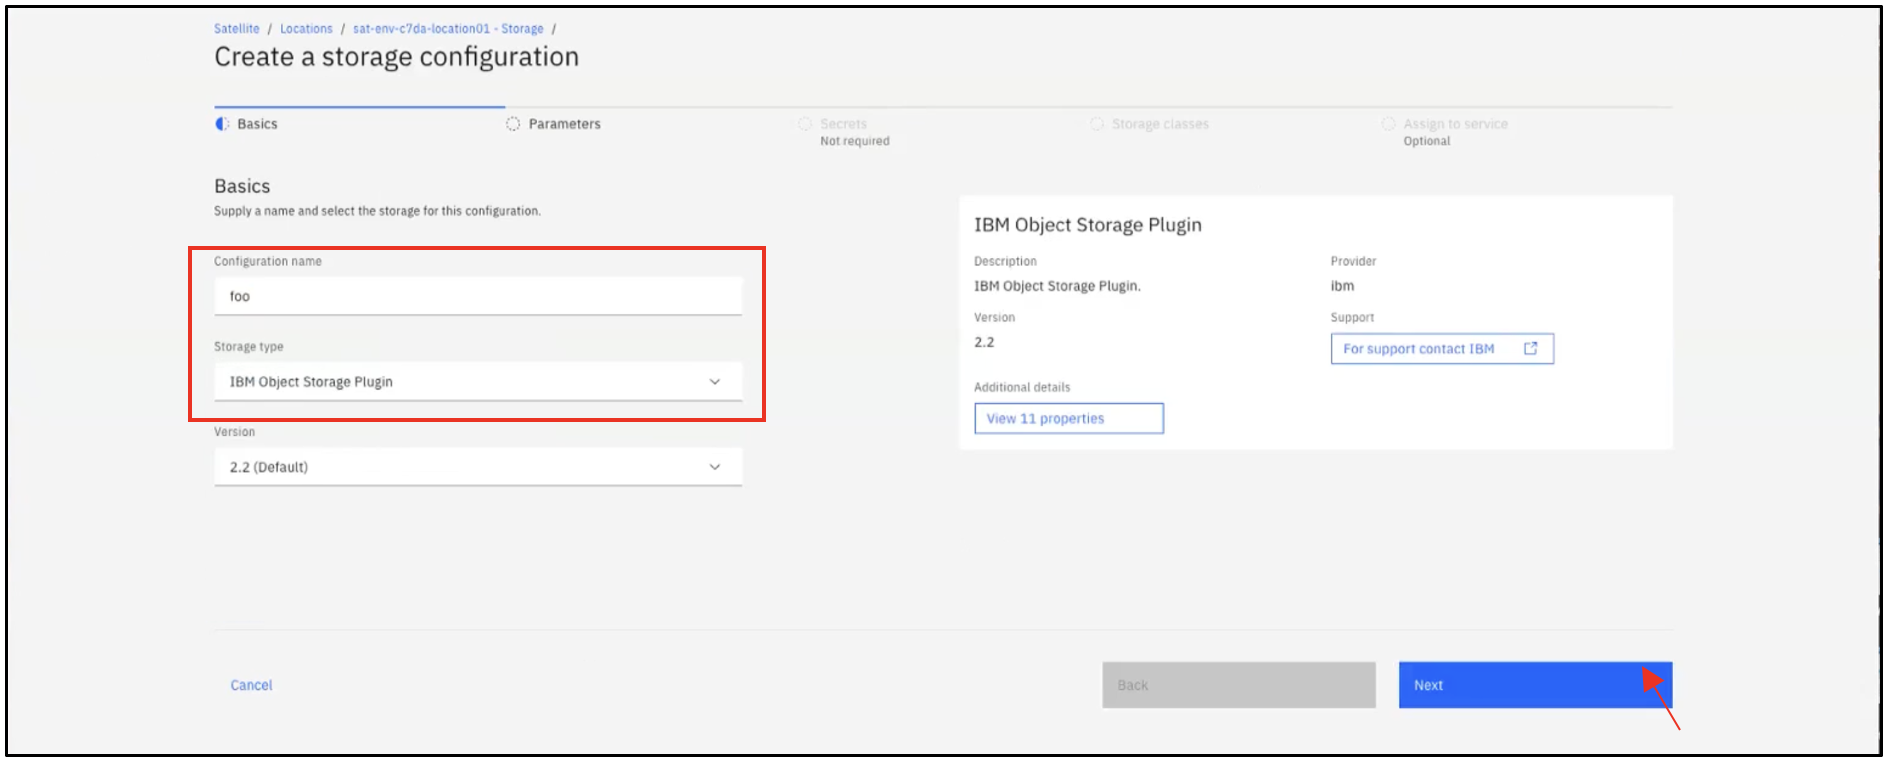This screenshot has width=1886, height=766.
Task: Click the Cancel link
Action: pos(251,685)
